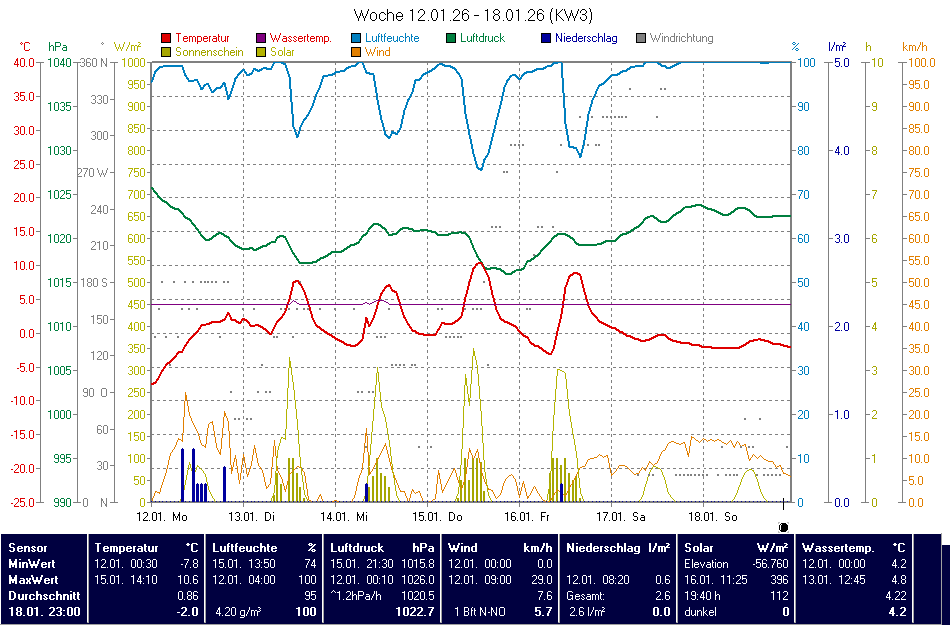Click the Wassertemp. column header in table

pos(838,548)
